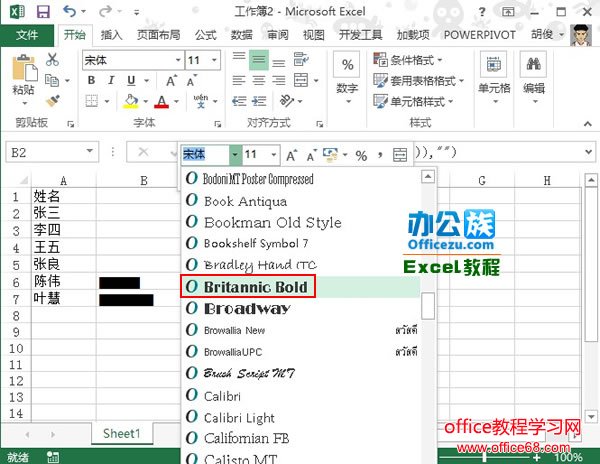Click the Save icon in quick access toolbar

coord(43,12)
